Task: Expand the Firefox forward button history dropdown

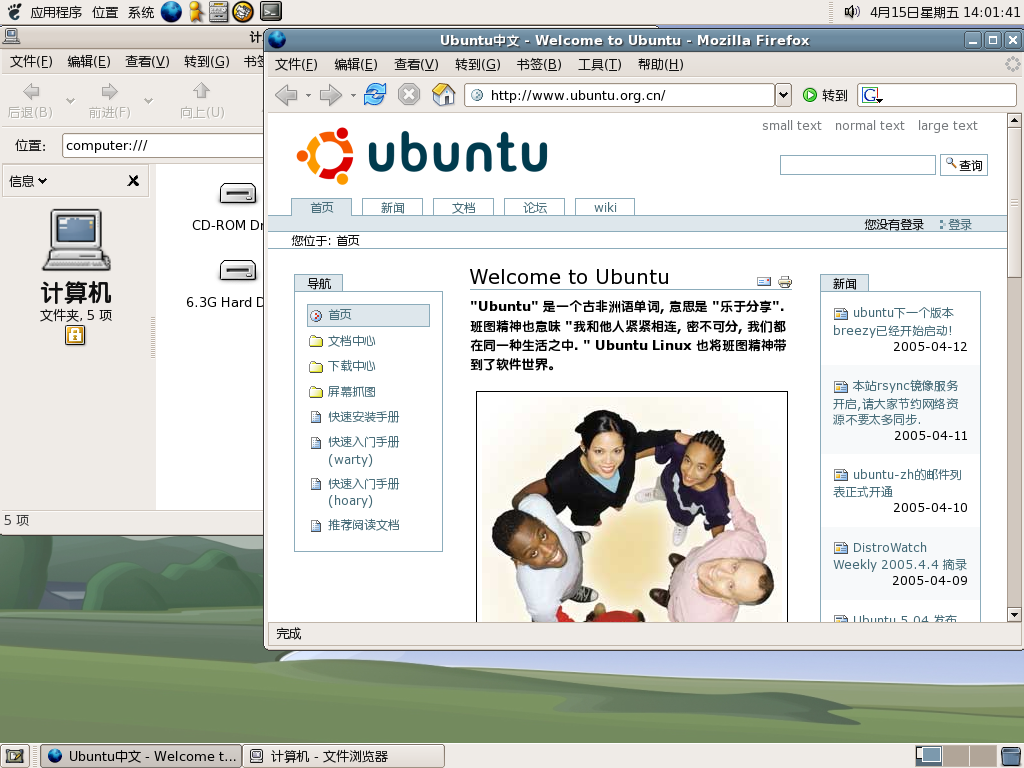Action: click(x=353, y=96)
